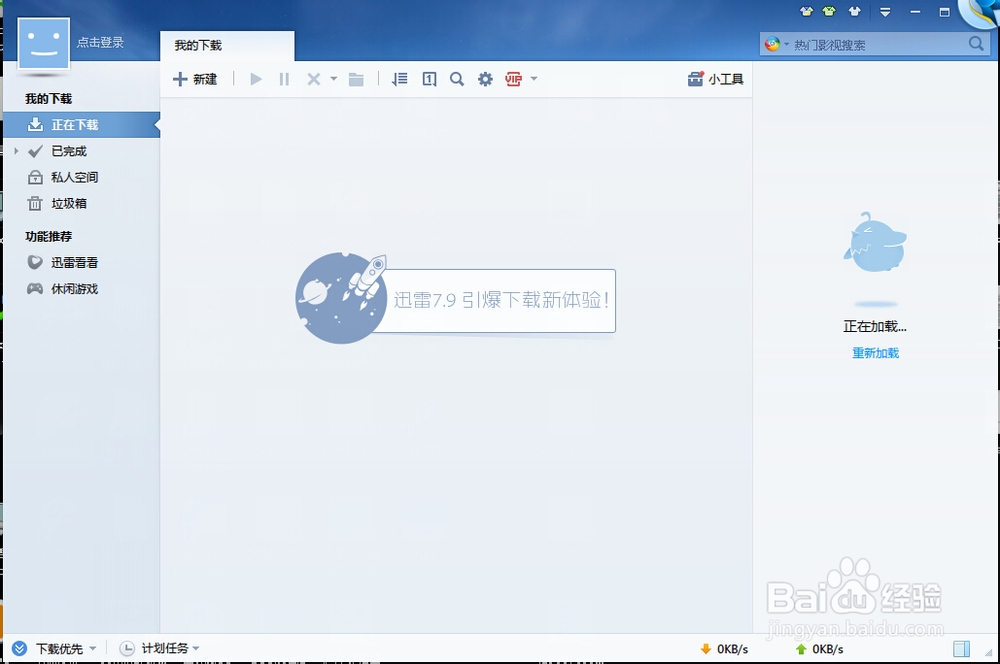Expand the 已完成 tree arrow
This screenshot has height=664, width=1000.
17,151
